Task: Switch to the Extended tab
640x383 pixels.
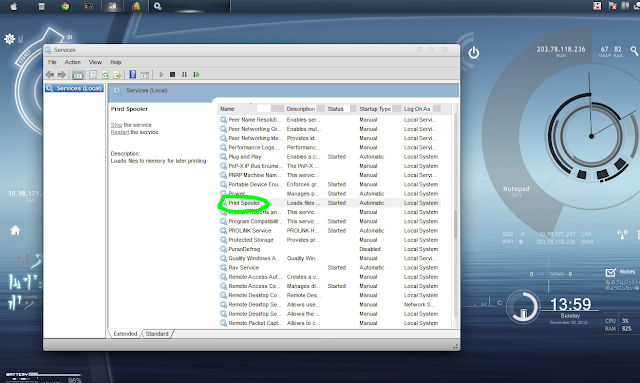Action: coord(125,334)
